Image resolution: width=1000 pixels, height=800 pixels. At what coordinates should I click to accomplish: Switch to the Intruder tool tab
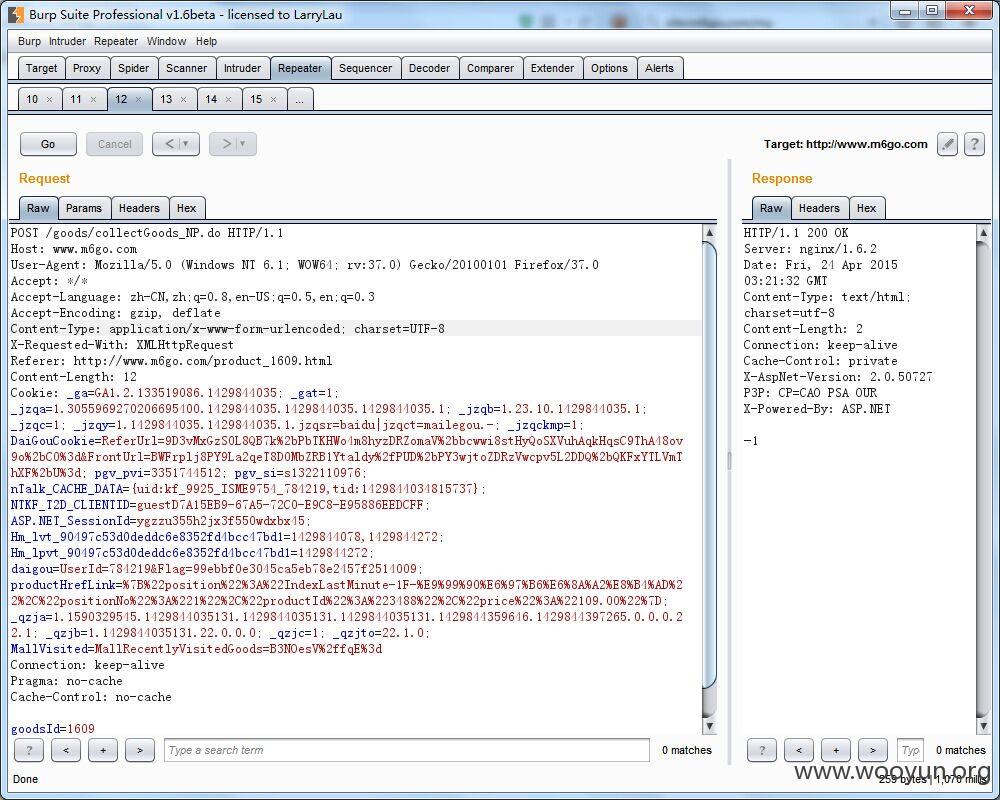(x=242, y=68)
